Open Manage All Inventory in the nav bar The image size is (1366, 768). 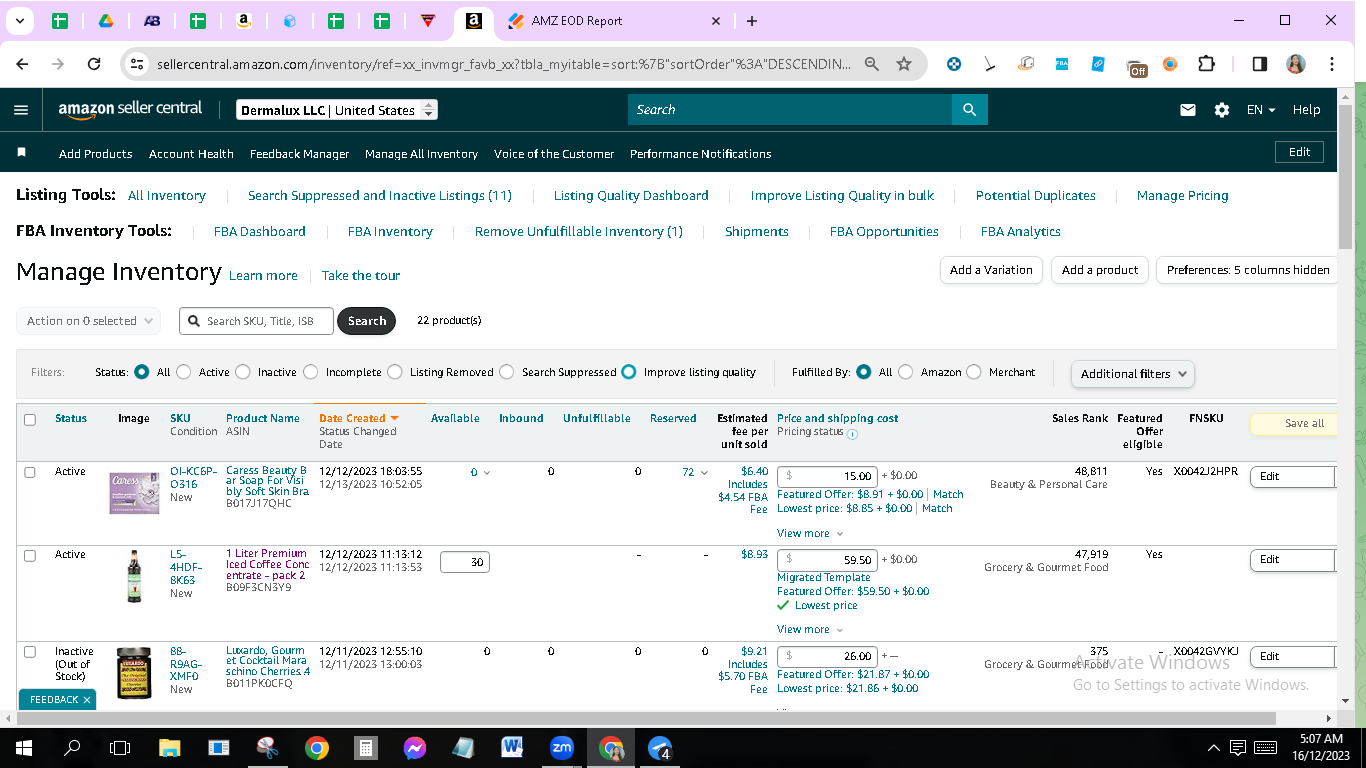tap(421, 154)
